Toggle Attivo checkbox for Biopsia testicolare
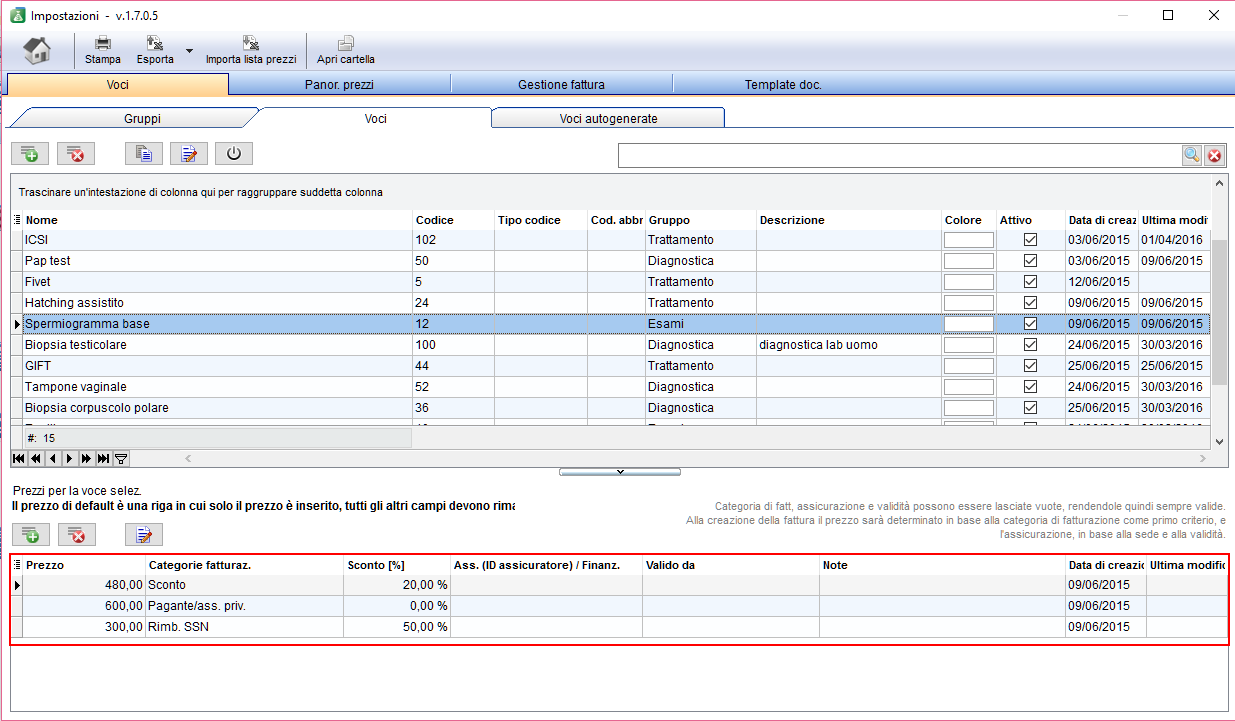Image resolution: width=1235 pixels, height=721 pixels. point(1030,345)
